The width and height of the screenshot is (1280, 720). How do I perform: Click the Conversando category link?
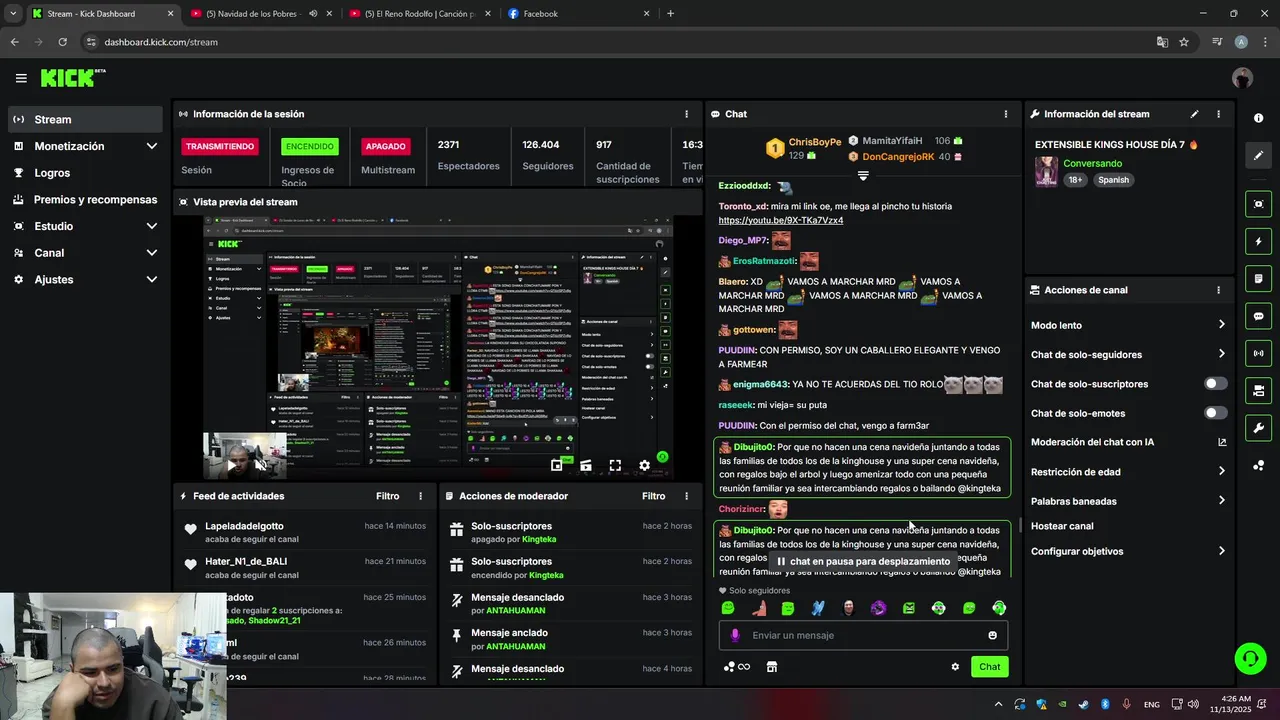click(x=1092, y=163)
